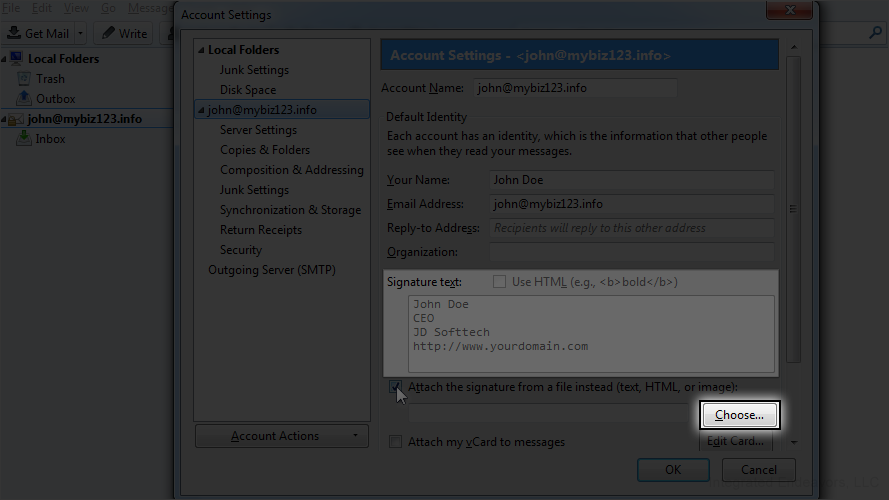Click the Account Name field
Screen dimensions: 889x500
pyautogui.click(x=575, y=88)
